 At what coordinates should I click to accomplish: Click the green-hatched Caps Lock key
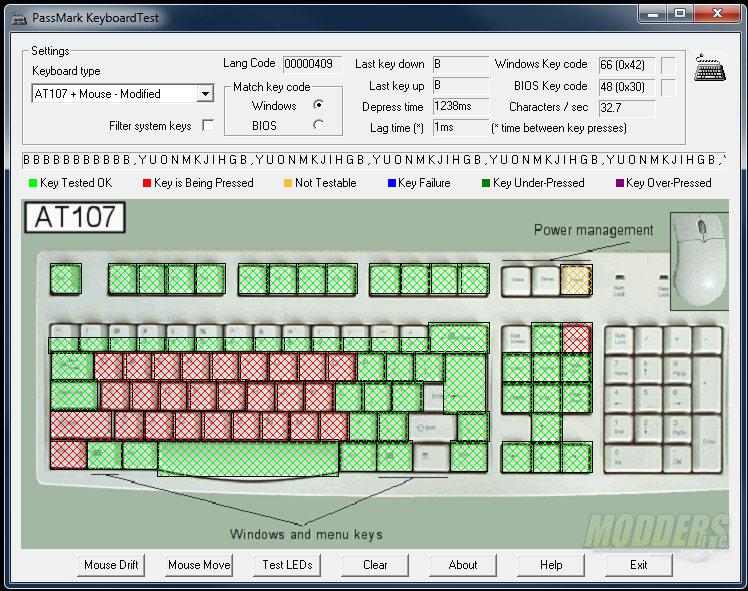pos(74,396)
